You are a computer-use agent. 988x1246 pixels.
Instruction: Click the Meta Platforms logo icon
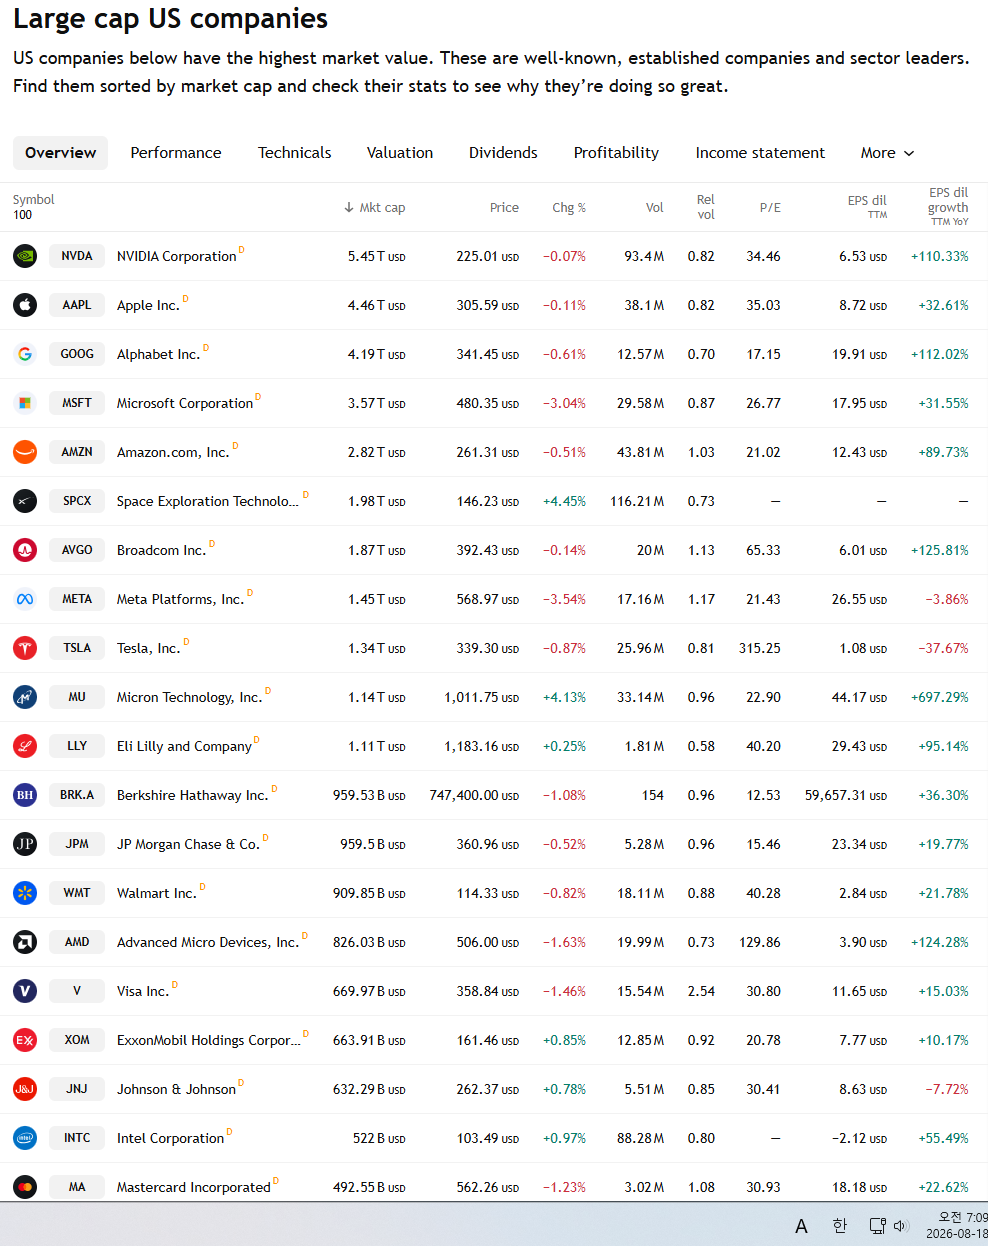tap(25, 599)
